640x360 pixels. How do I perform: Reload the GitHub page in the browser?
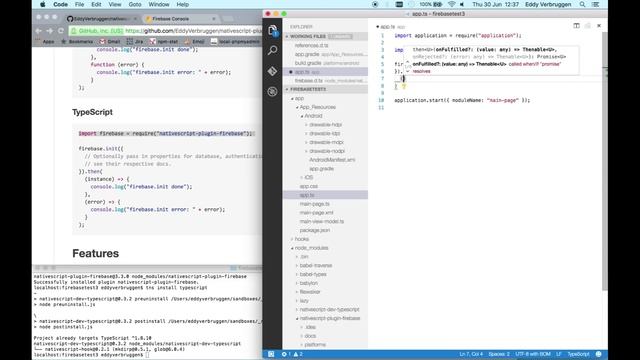[x=61, y=31]
